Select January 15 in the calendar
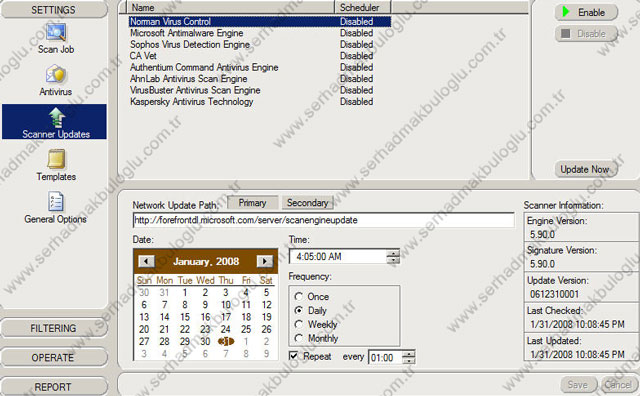640x396 pixels. click(185, 317)
